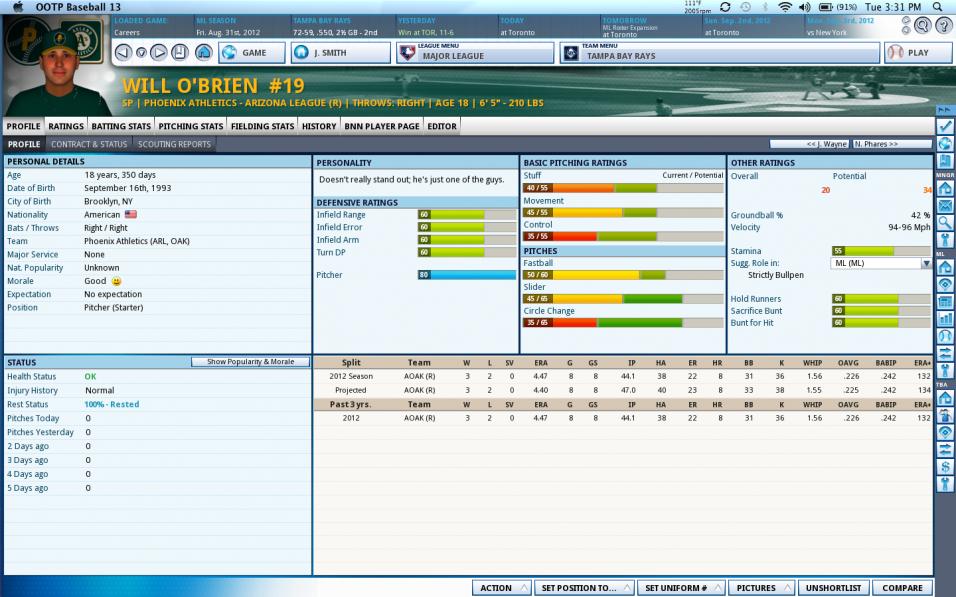Screen dimensions: 956x597
Task: Collapse the right sidebar with double-arrow
Action: (944, 110)
